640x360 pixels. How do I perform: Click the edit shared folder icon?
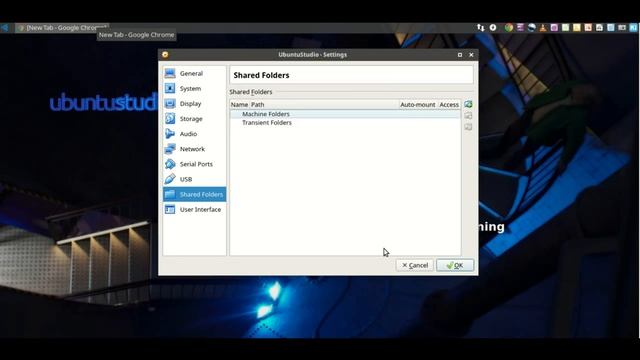coord(468,116)
